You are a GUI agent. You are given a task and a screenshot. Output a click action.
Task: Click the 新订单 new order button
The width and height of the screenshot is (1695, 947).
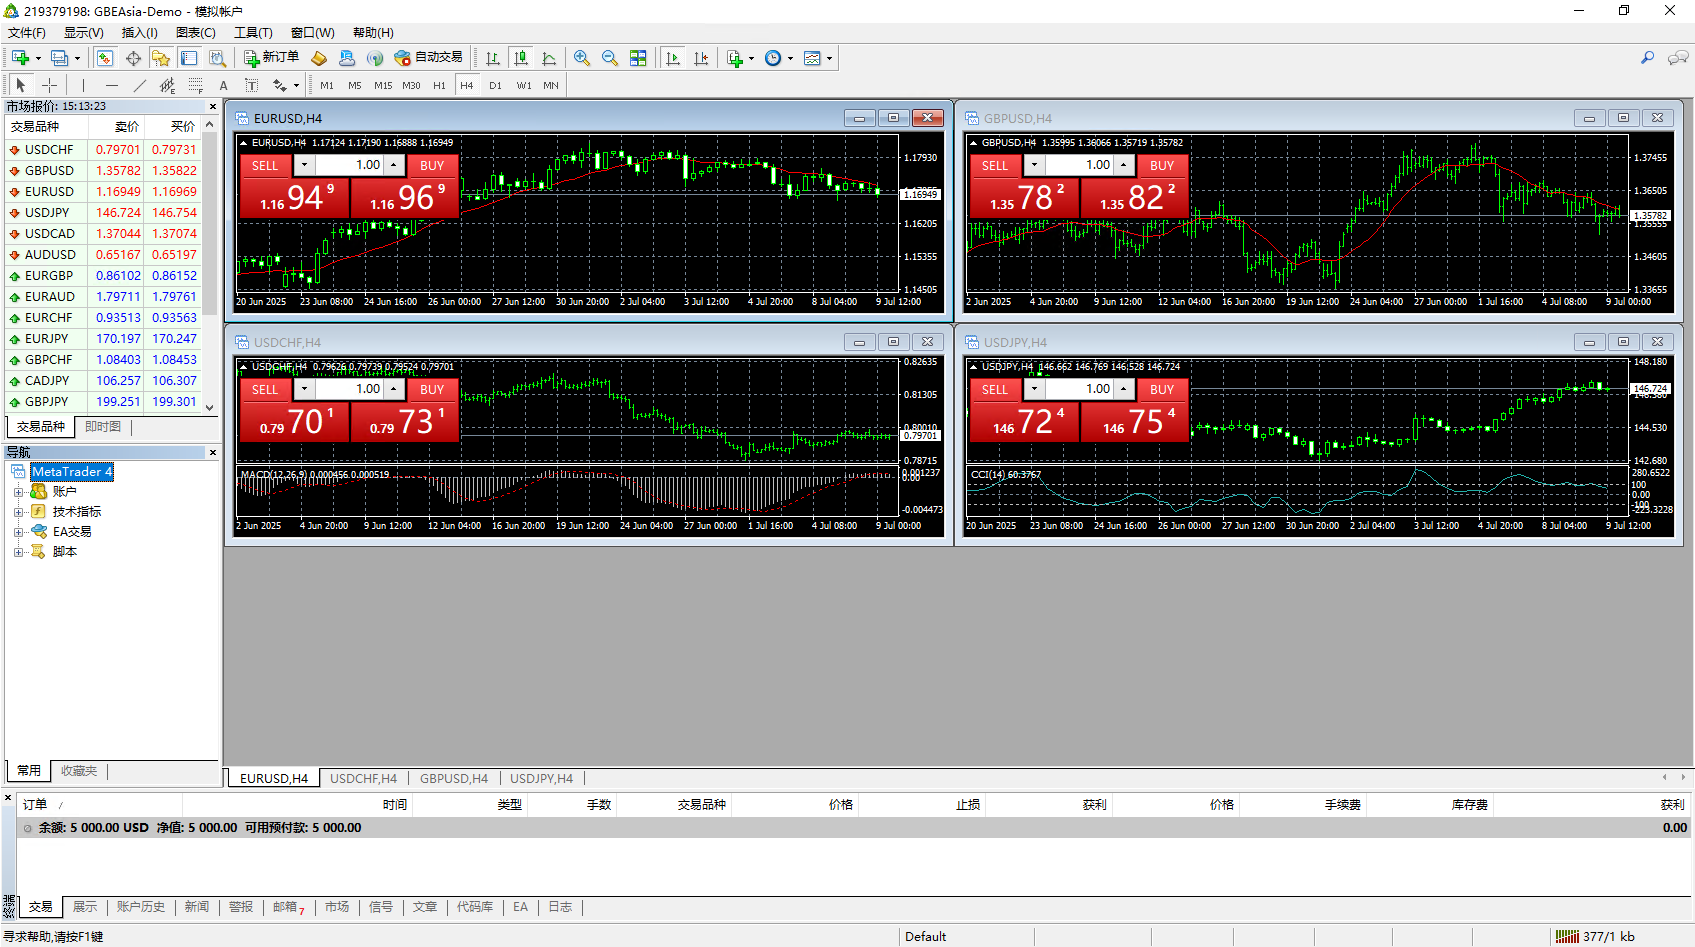(x=271, y=58)
